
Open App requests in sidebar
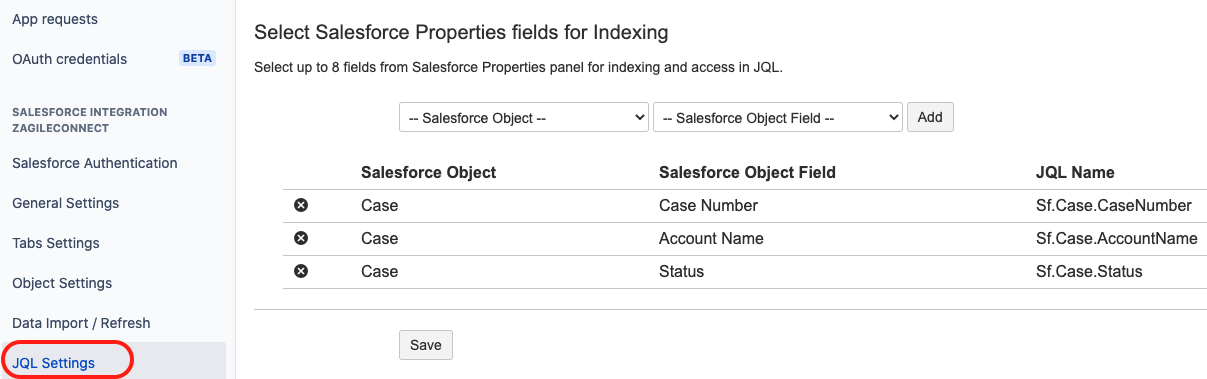[55, 19]
